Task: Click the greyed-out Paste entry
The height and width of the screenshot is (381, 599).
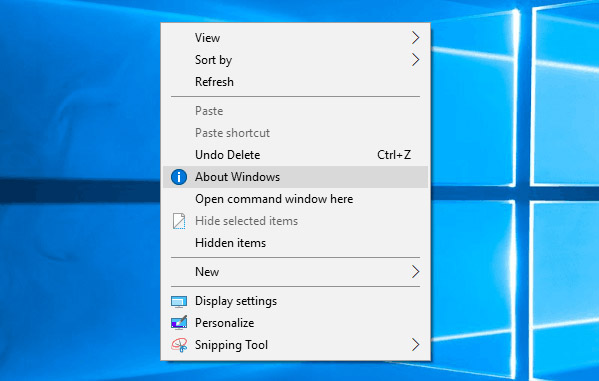Action: point(295,111)
